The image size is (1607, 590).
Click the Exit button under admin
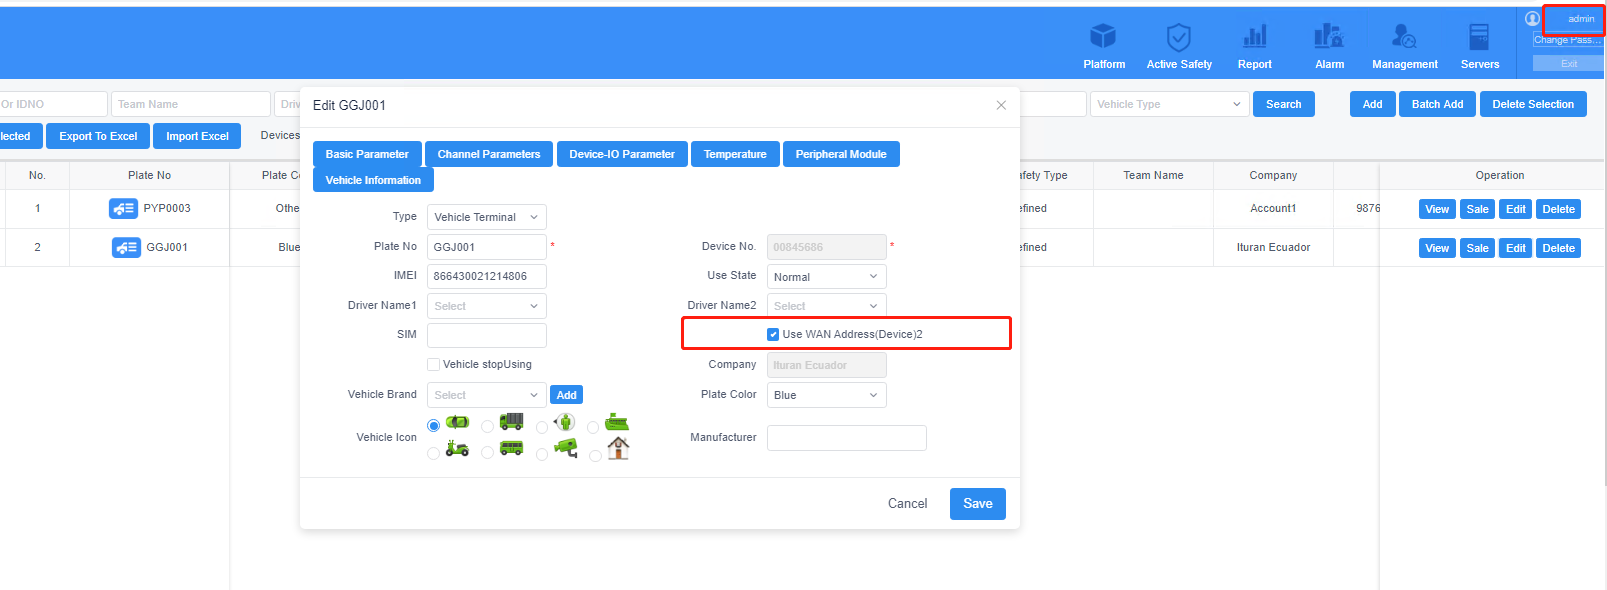(1568, 63)
